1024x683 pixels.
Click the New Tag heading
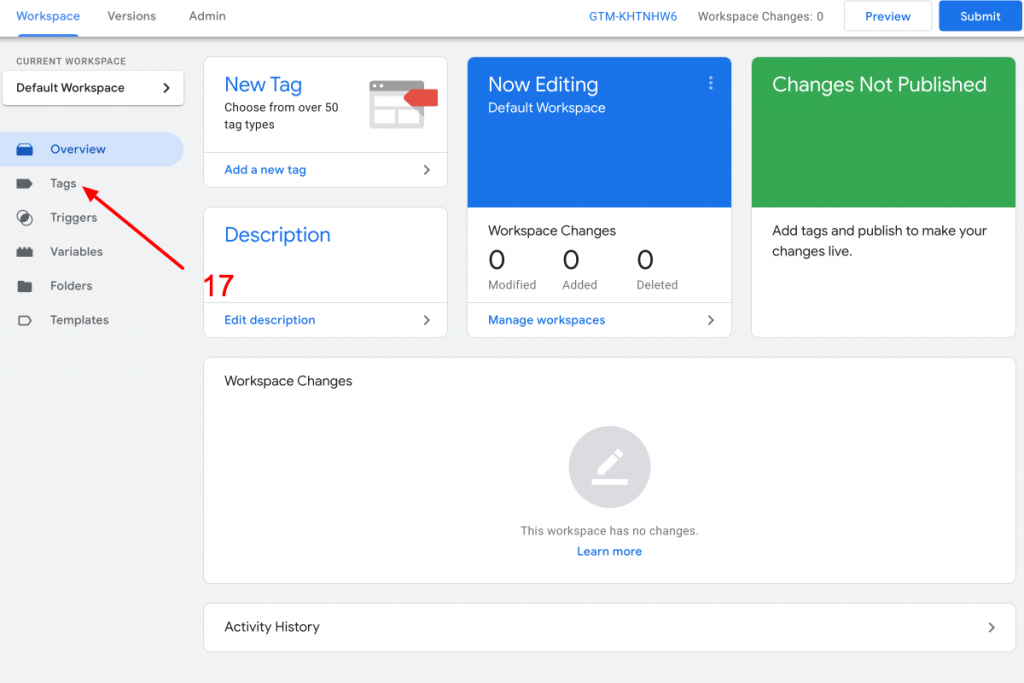(x=263, y=84)
